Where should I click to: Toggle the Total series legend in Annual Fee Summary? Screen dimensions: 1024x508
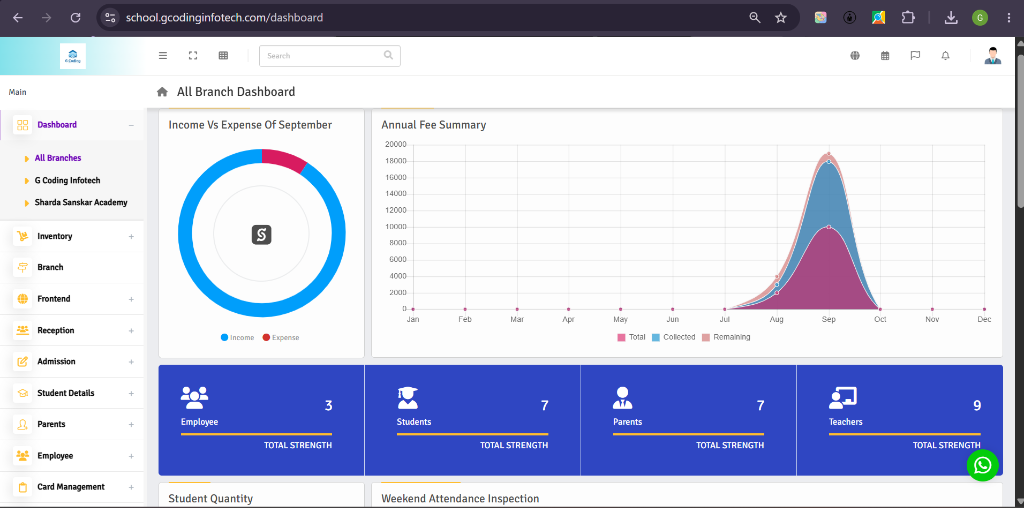point(632,338)
